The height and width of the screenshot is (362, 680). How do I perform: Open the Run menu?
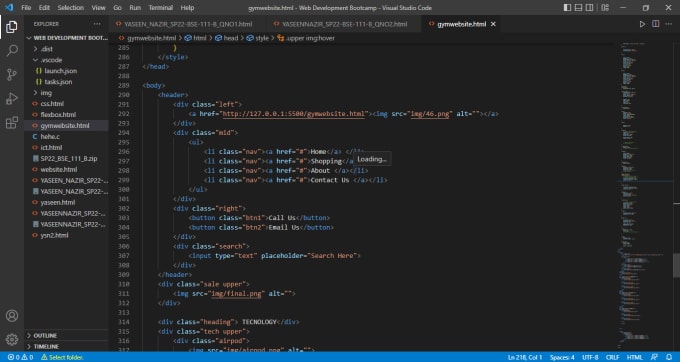135,8
